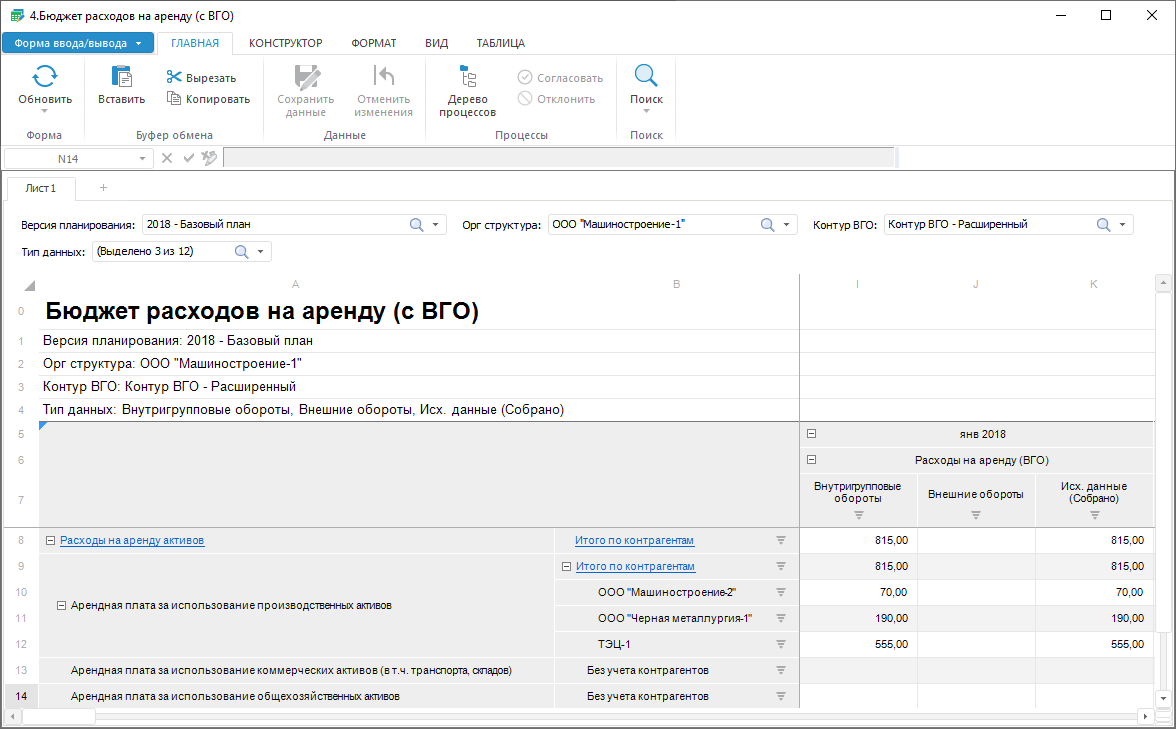Click the Расходы на аренду активов link
Viewport: 1176px width, 729px height.
[132, 541]
